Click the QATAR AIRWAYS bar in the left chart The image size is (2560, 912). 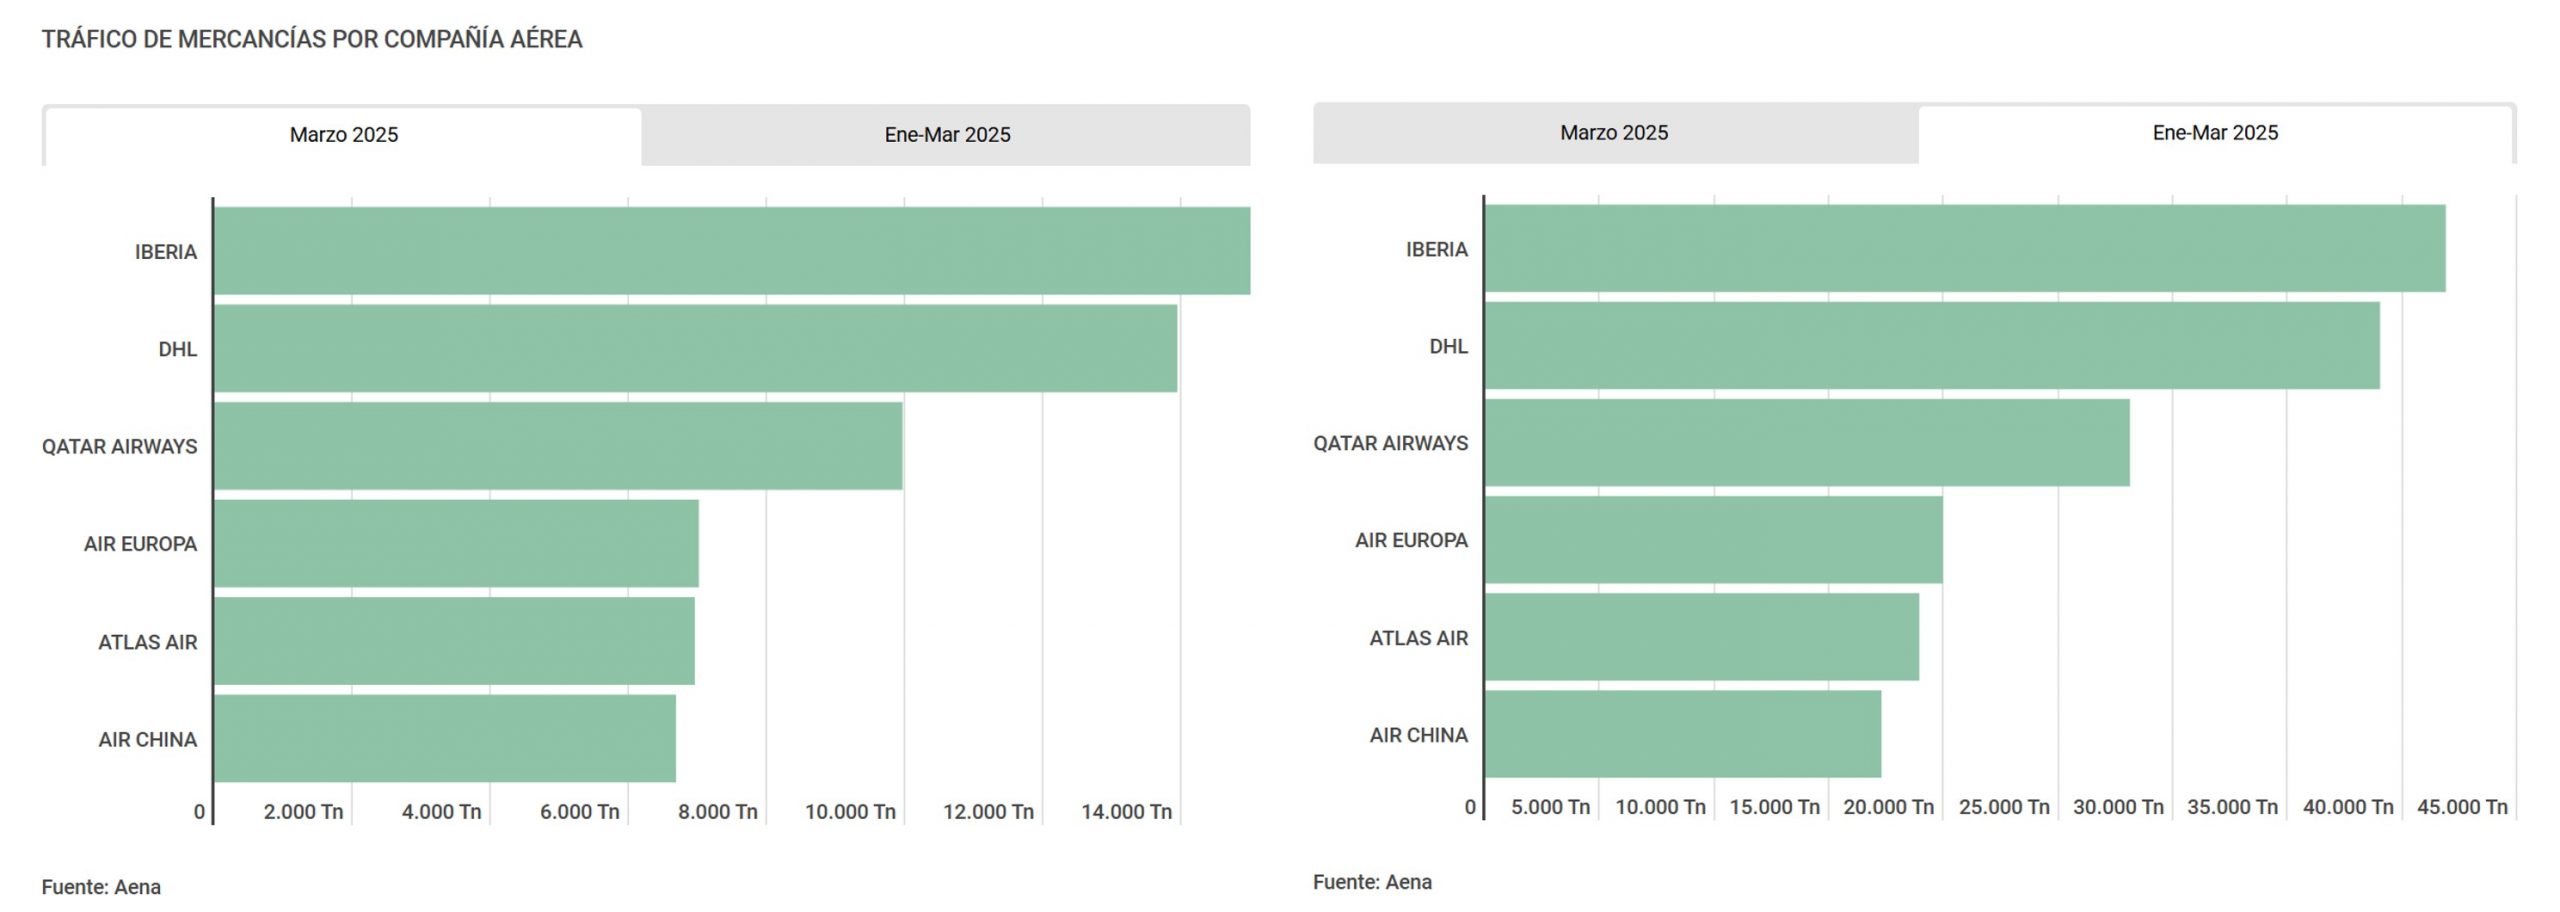click(558, 446)
